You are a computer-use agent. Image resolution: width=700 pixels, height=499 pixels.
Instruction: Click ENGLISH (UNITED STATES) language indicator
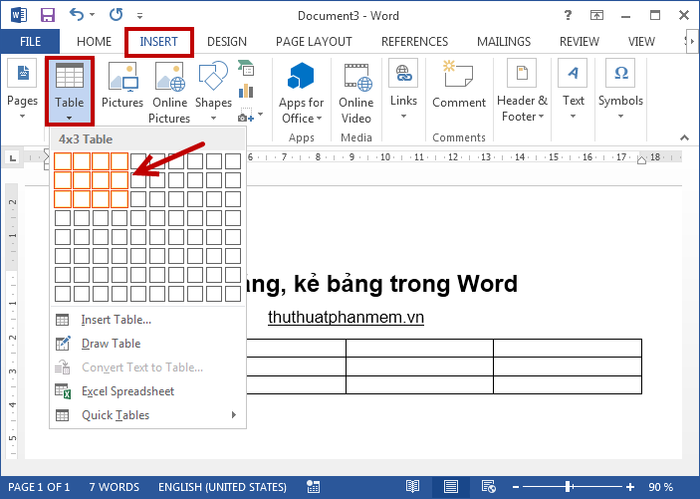(x=222, y=487)
